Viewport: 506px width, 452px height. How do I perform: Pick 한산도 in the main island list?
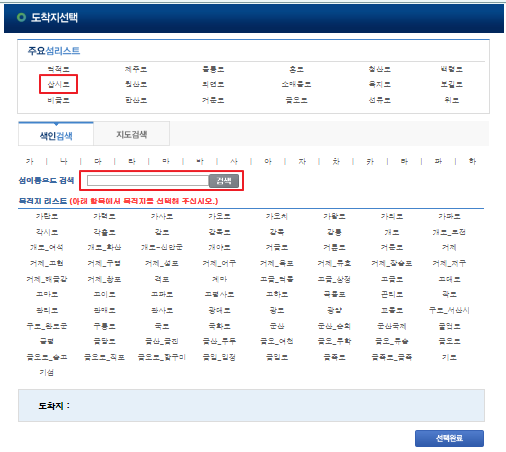pyautogui.click(x=136, y=100)
